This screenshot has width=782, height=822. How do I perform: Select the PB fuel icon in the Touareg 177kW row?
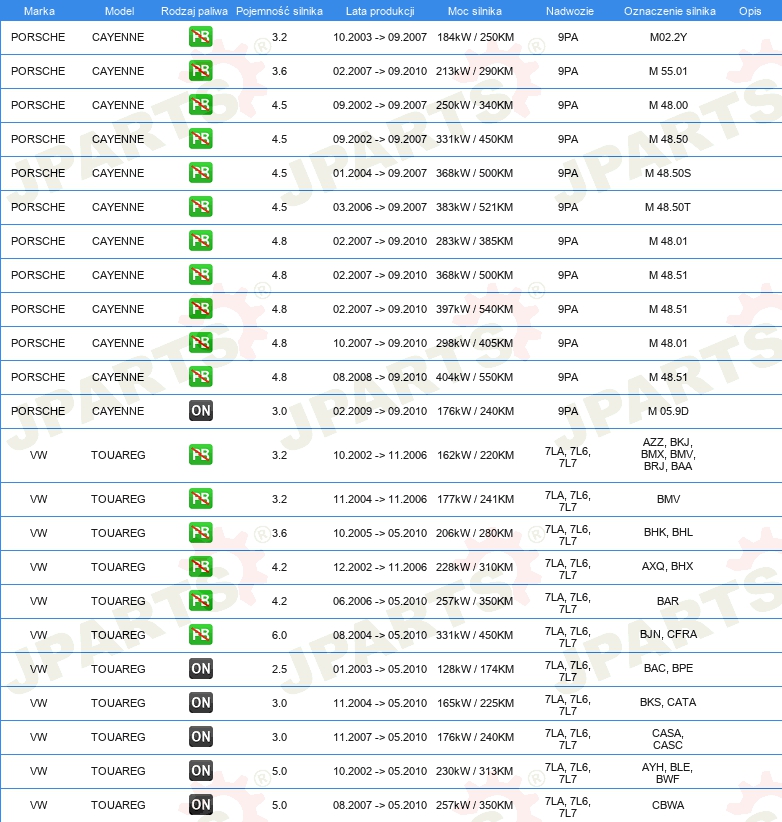tap(201, 499)
